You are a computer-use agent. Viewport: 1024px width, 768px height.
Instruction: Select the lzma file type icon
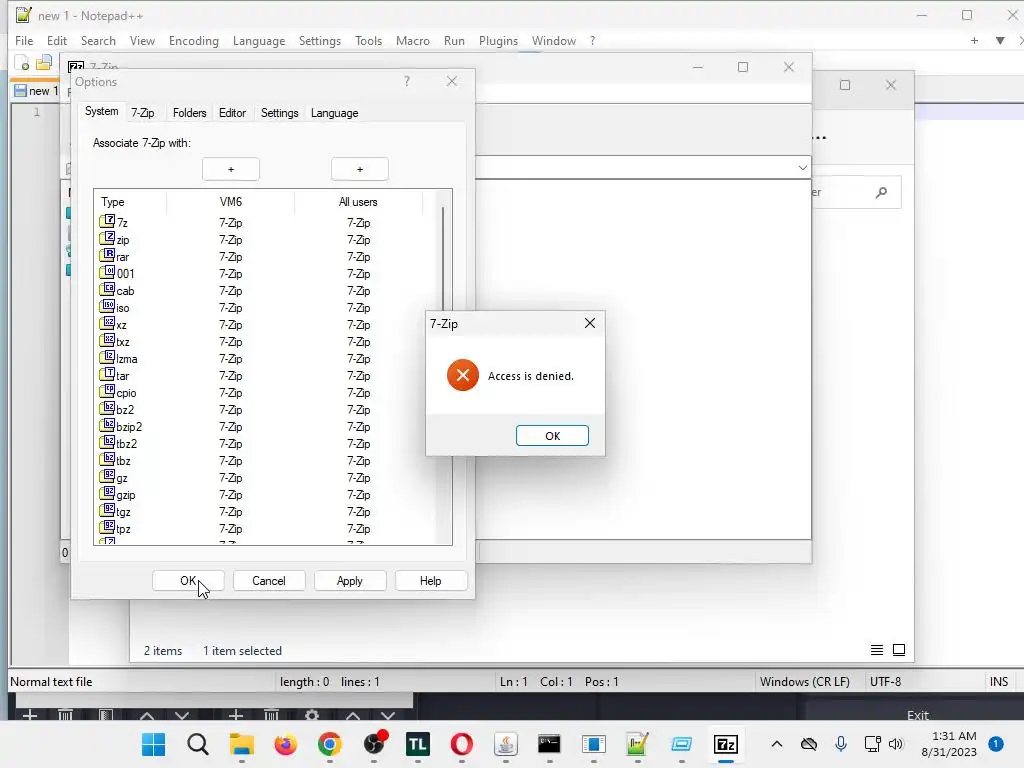coord(107,357)
